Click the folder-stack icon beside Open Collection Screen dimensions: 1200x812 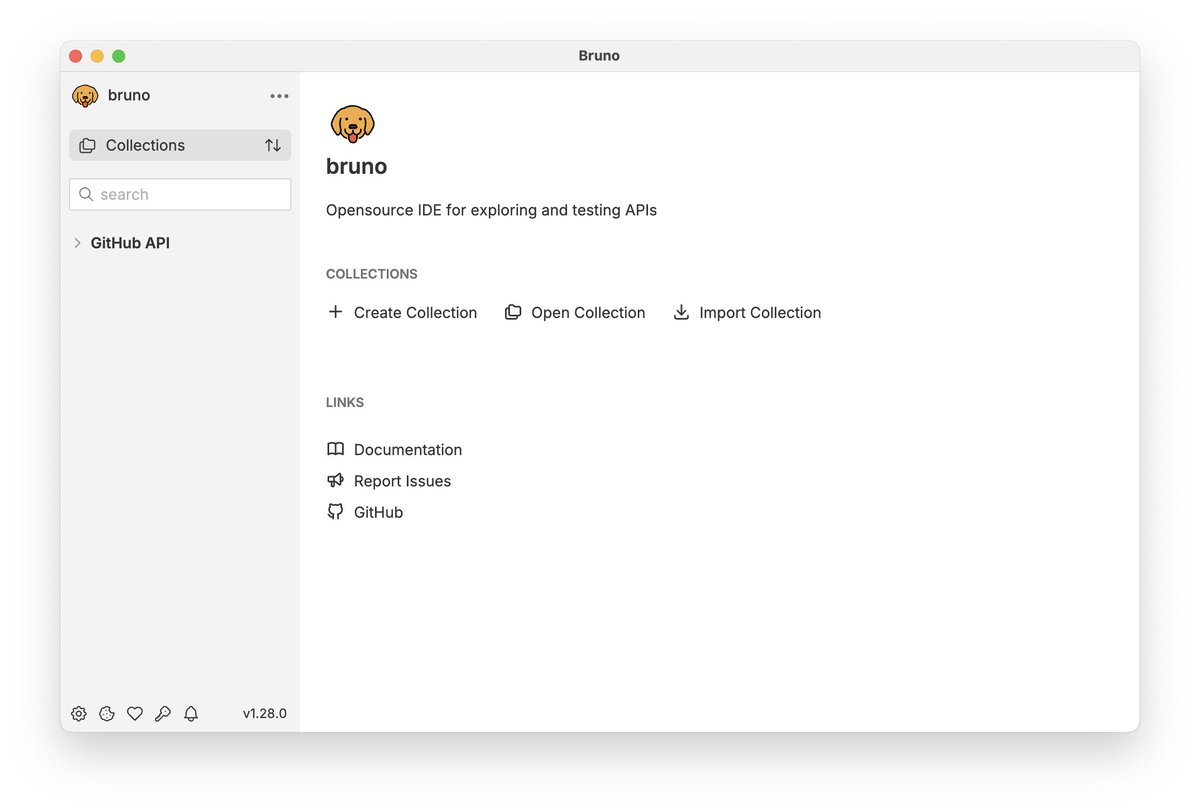(x=513, y=312)
